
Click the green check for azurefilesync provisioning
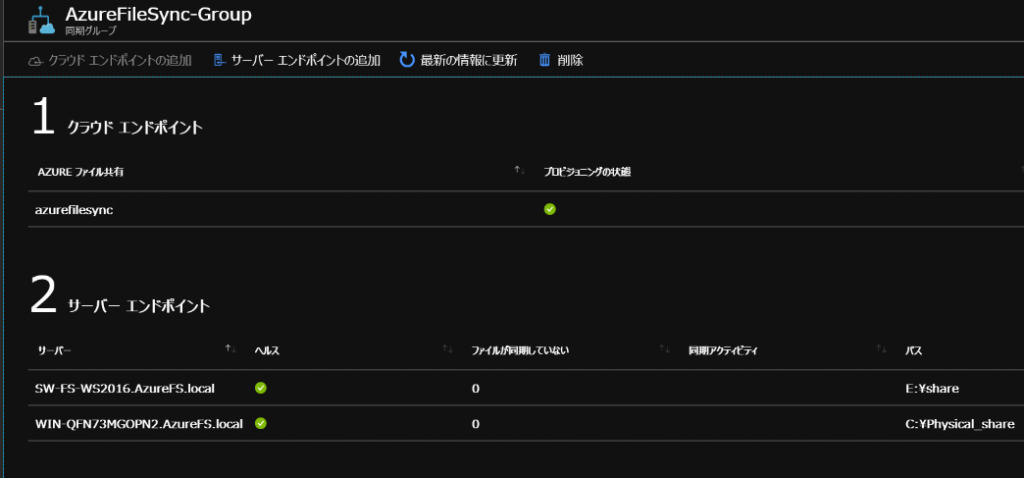tap(550, 210)
